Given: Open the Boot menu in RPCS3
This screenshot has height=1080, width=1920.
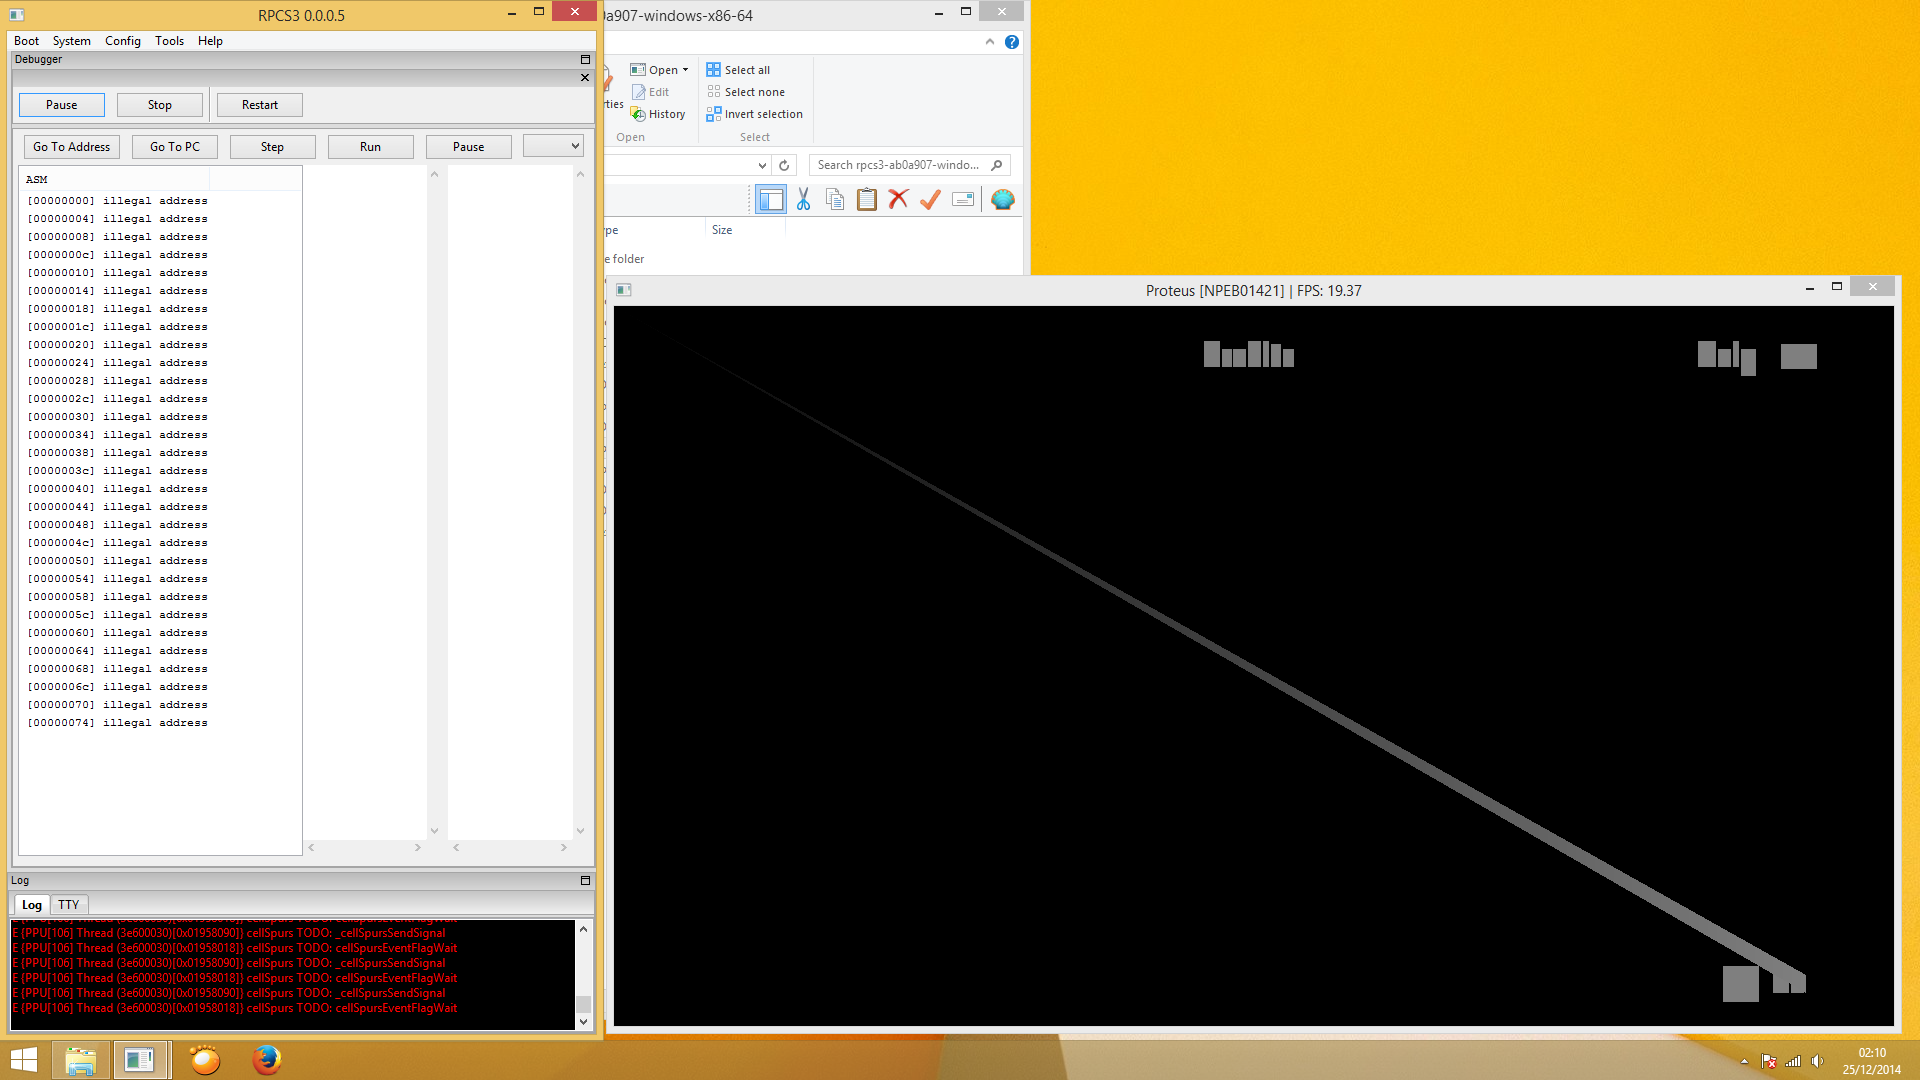Looking at the screenshot, I should coord(26,41).
